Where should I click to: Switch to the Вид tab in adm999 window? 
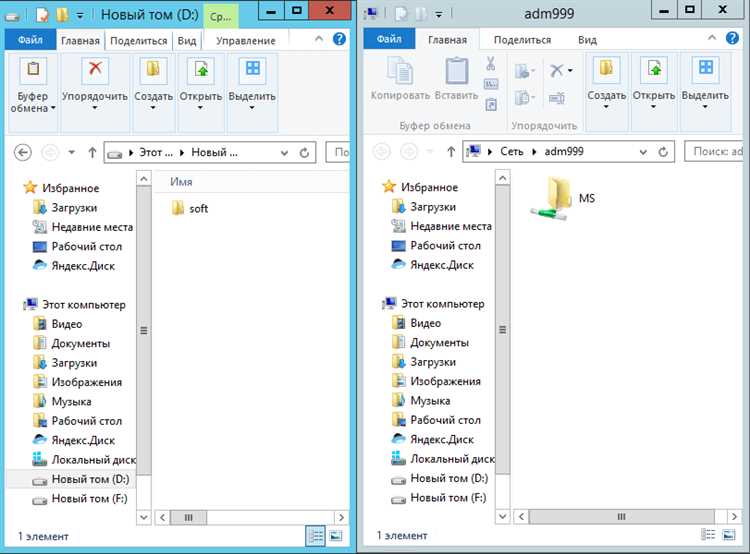pyautogui.click(x=587, y=40)
